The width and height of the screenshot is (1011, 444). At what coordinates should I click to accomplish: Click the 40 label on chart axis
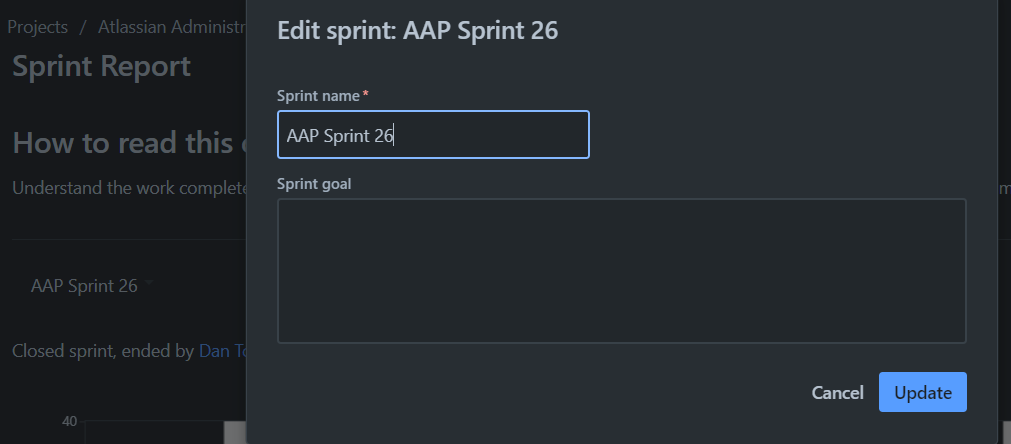pos(69,422)
